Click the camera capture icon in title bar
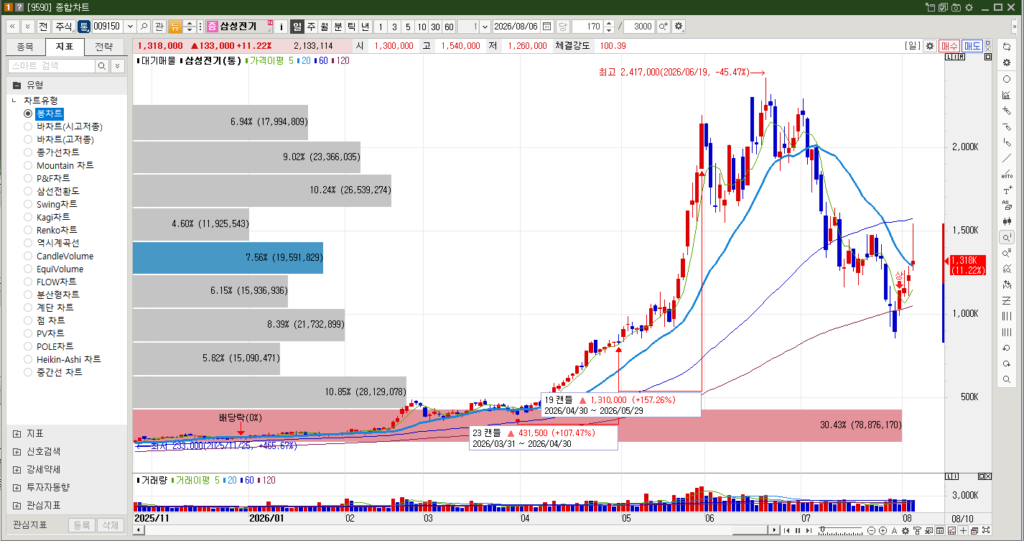The image size is (1024, 541). pos(956,7)
